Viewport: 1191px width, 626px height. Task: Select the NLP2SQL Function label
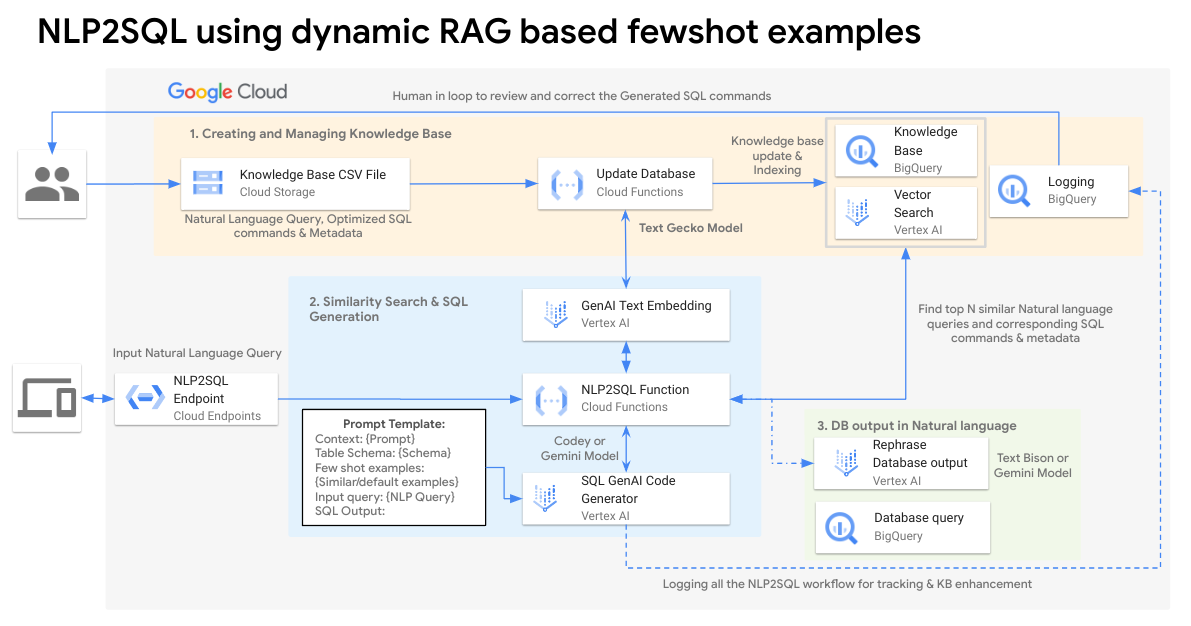635,390
